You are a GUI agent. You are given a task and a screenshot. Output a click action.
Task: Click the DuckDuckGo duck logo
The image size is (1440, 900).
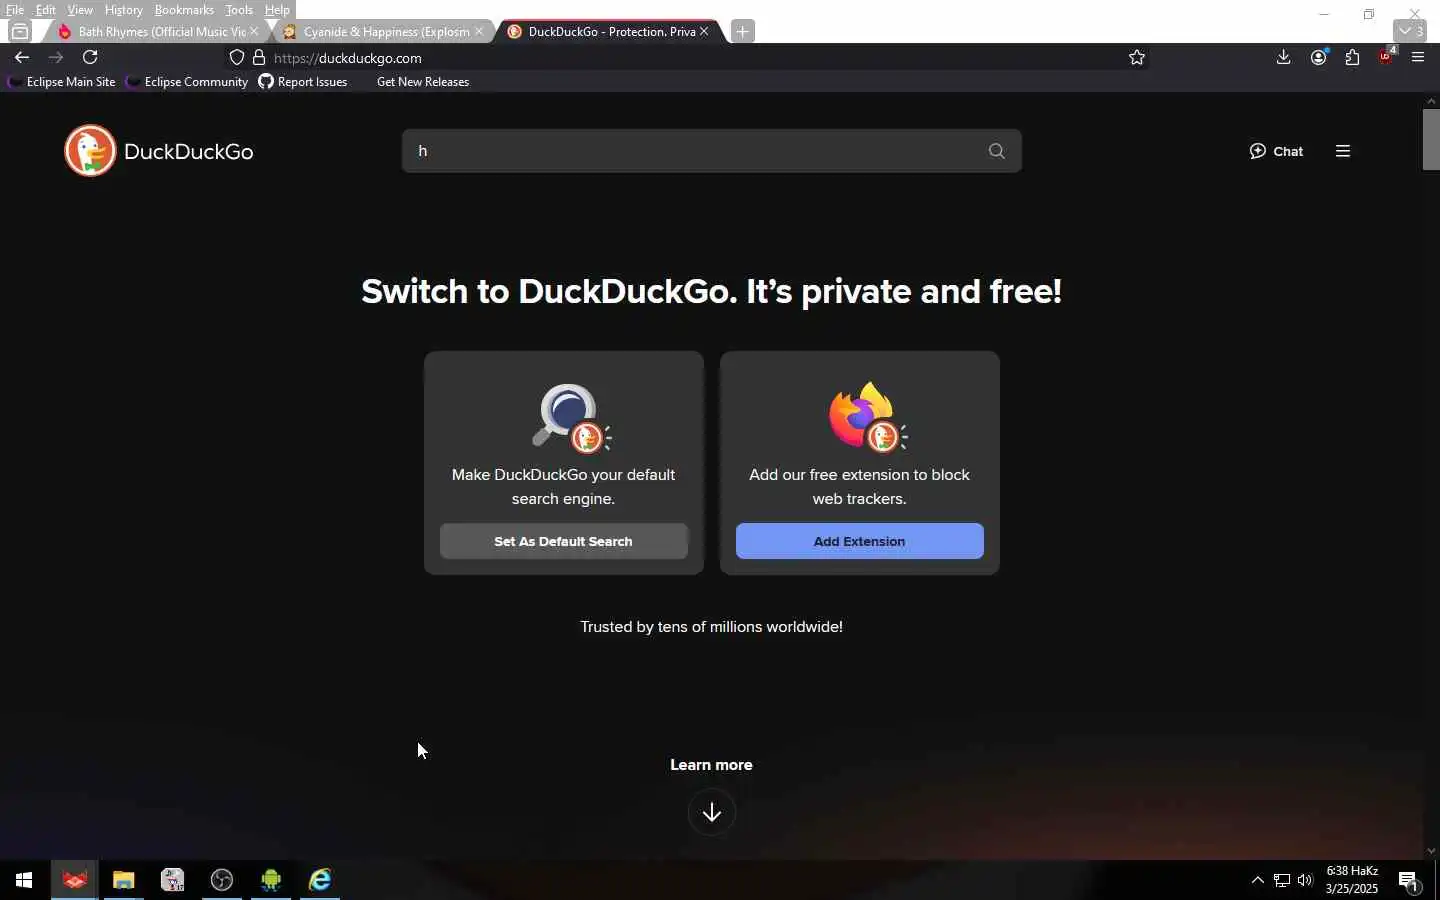click(x=90, y=151)
